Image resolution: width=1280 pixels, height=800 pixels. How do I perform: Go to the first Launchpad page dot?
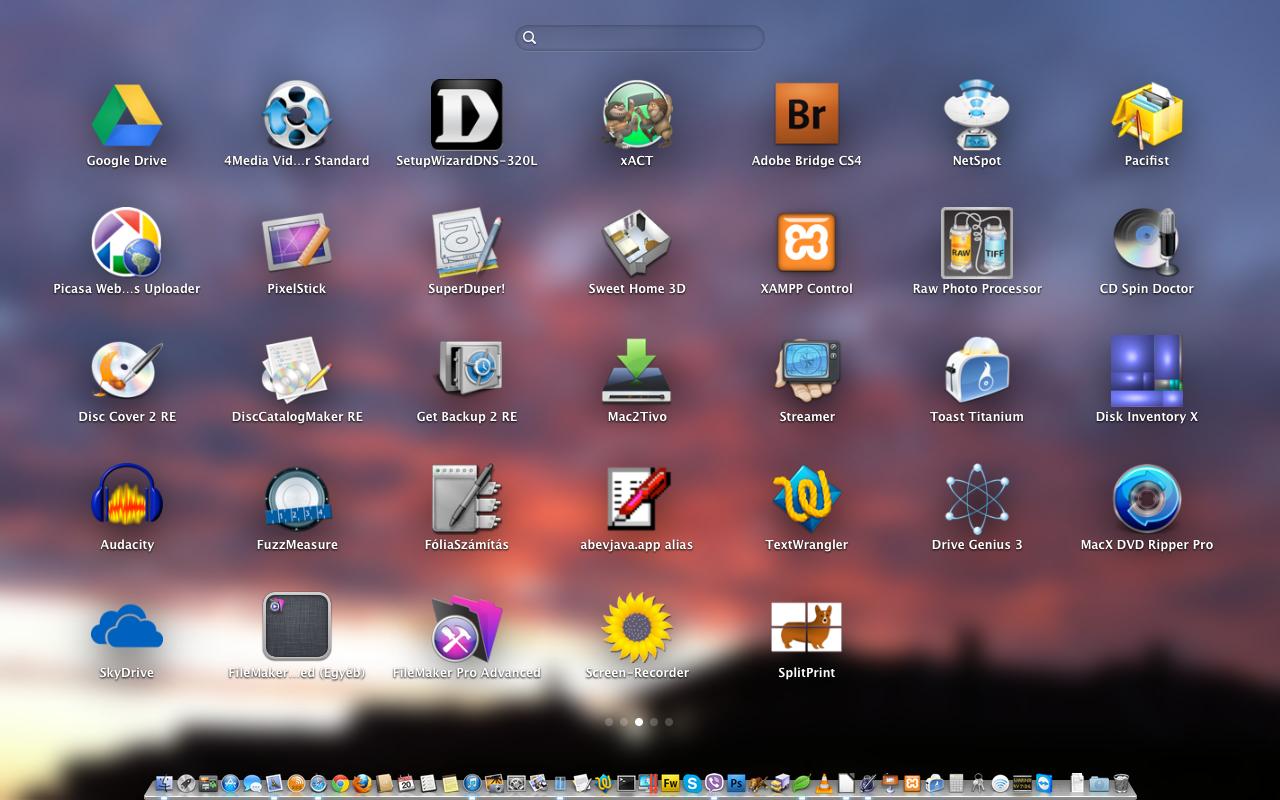click(x=609, y=721)
